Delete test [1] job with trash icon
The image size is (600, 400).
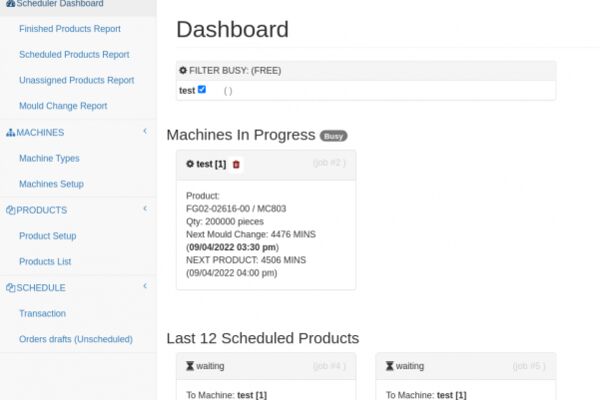pyautogui.click(x=236, y=164)
